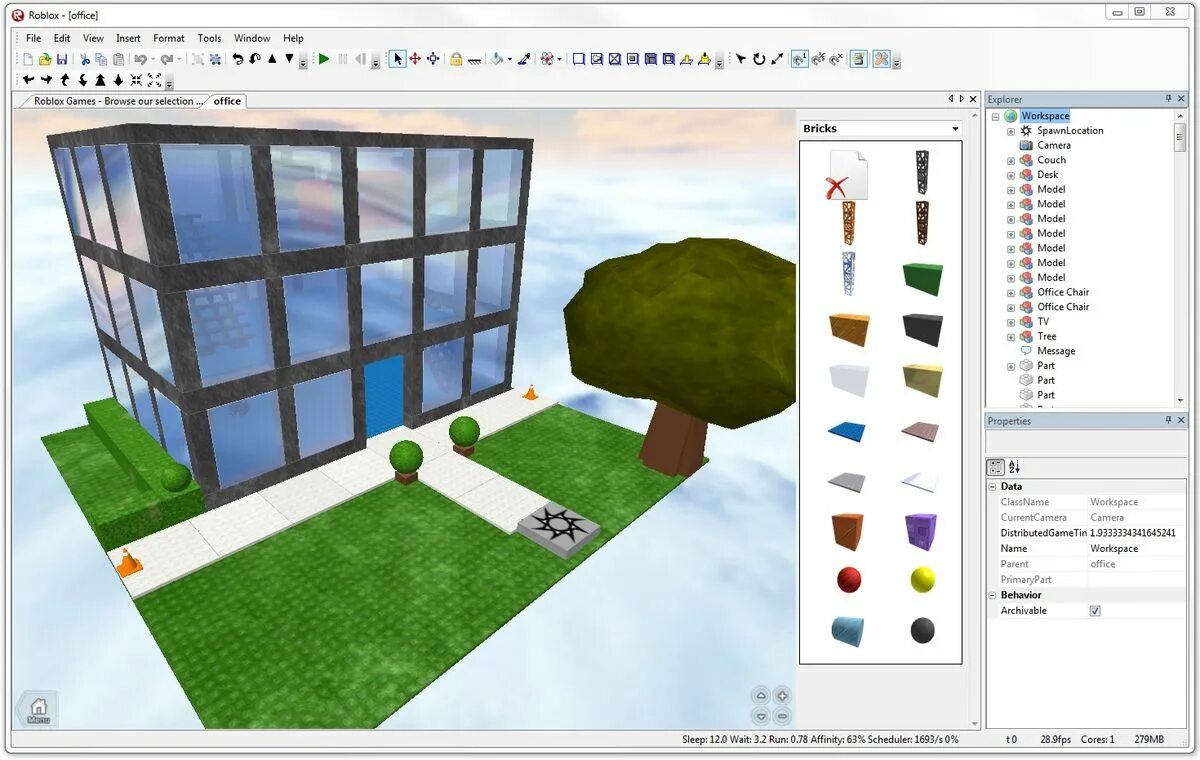
Task: Start simulation with the green Play button
Action: [324, 59]
